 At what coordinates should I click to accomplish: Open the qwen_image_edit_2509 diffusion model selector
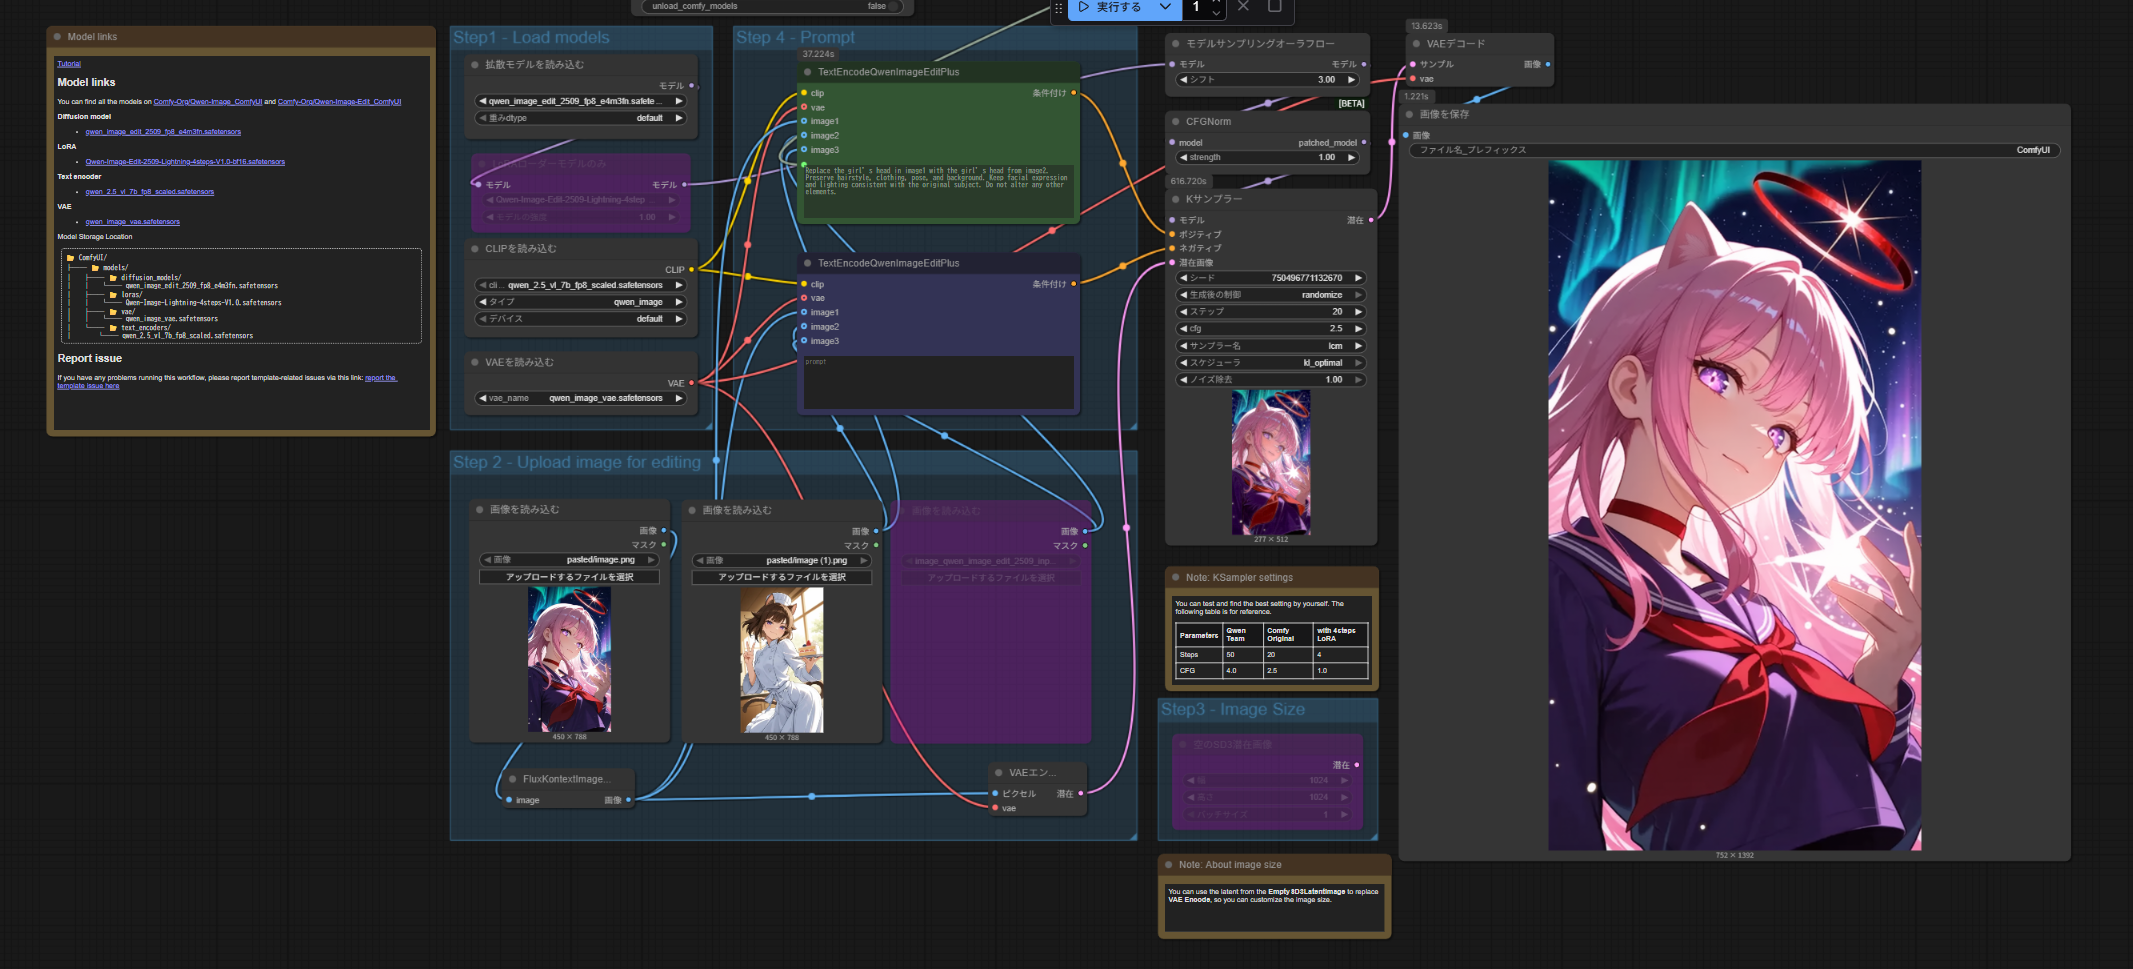click(x=581, y=101)
